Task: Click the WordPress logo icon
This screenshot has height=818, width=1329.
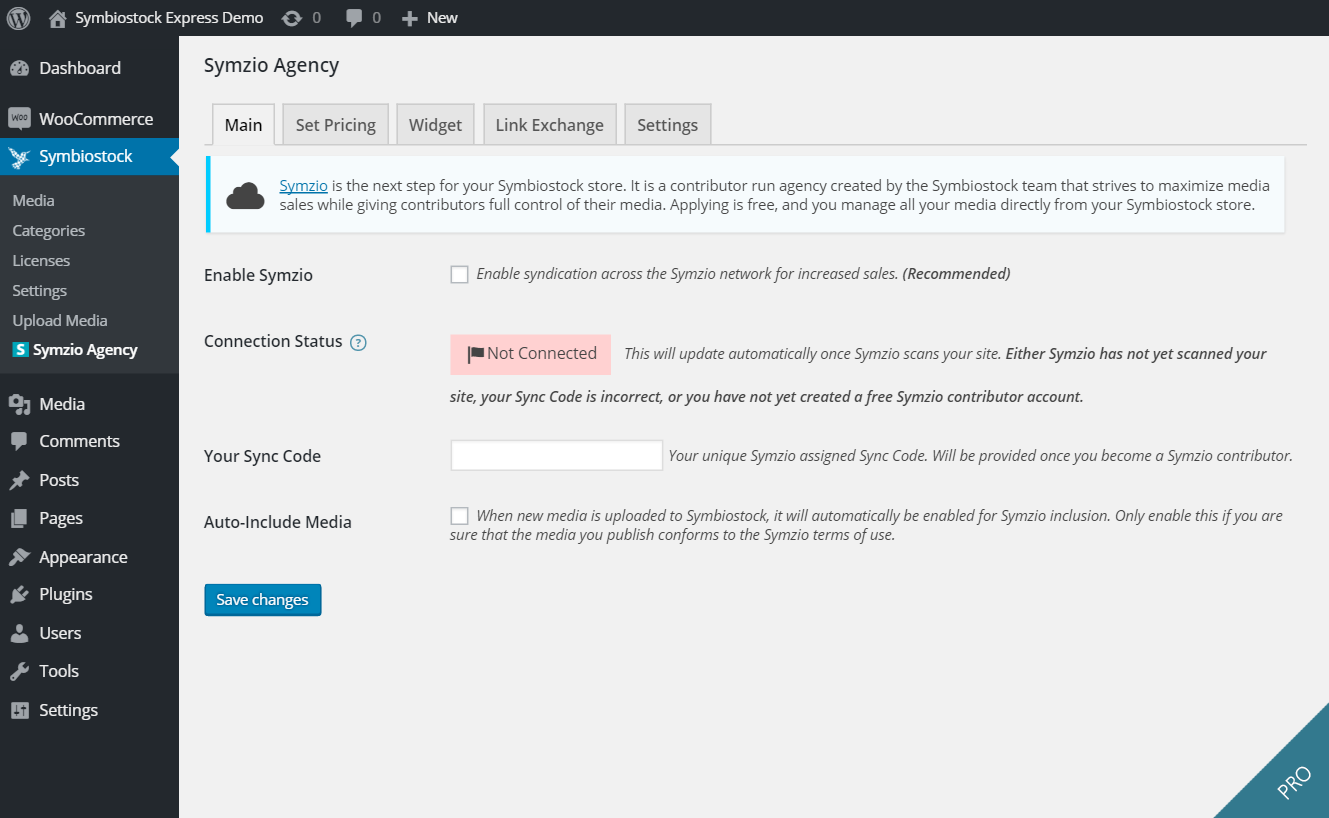Action: tap(19, 18)
